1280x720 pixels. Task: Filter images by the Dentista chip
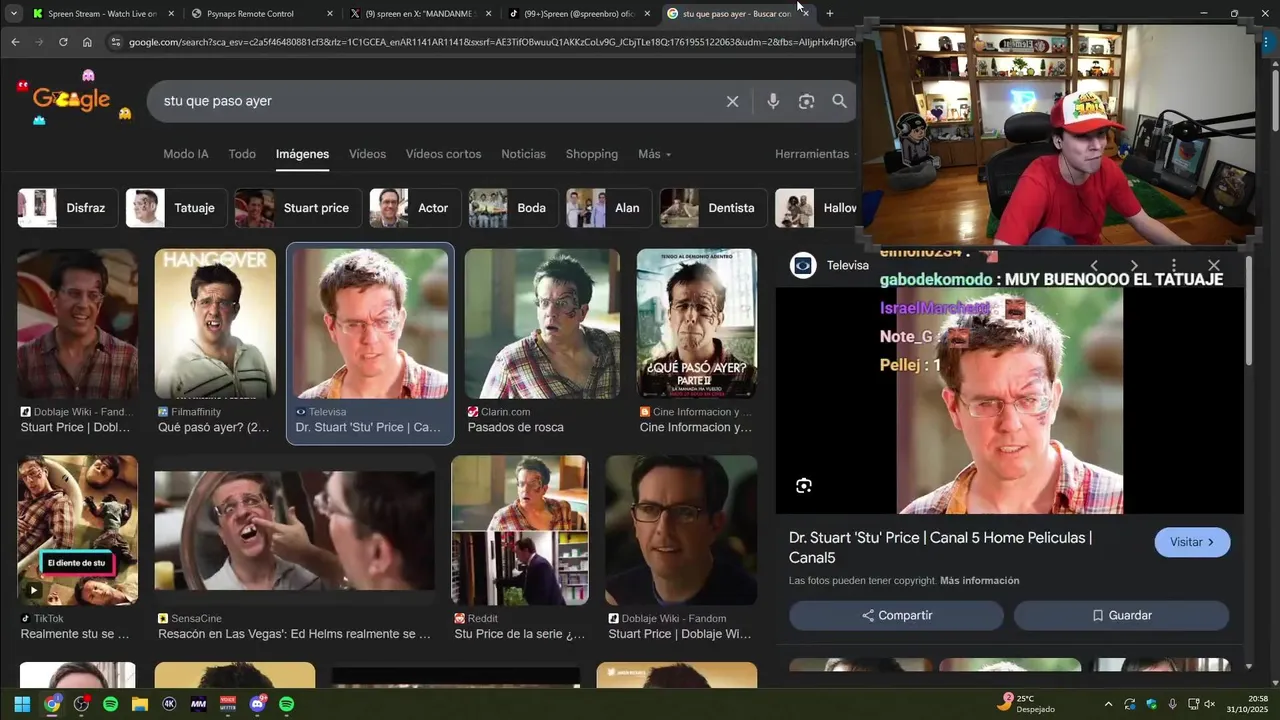pyautogui.click(x=714, y=208)
